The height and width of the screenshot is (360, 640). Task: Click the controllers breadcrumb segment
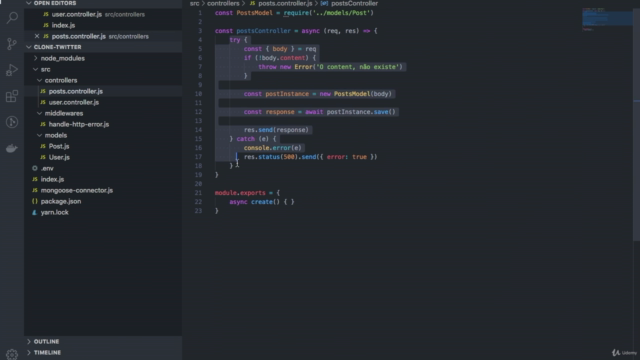click(223, 3)
